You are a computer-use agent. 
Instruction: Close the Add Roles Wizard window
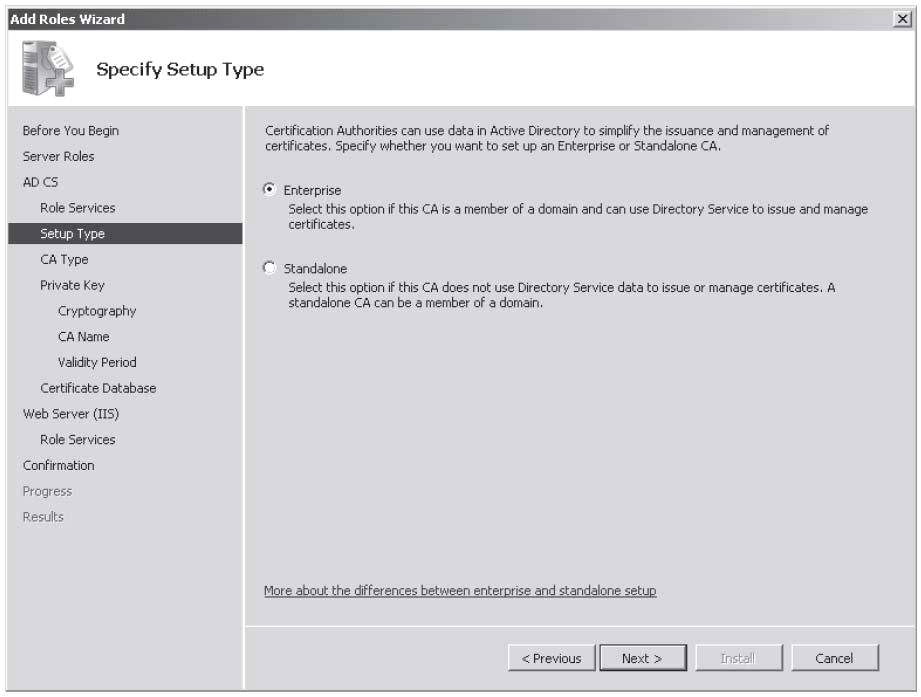point(902,19)
